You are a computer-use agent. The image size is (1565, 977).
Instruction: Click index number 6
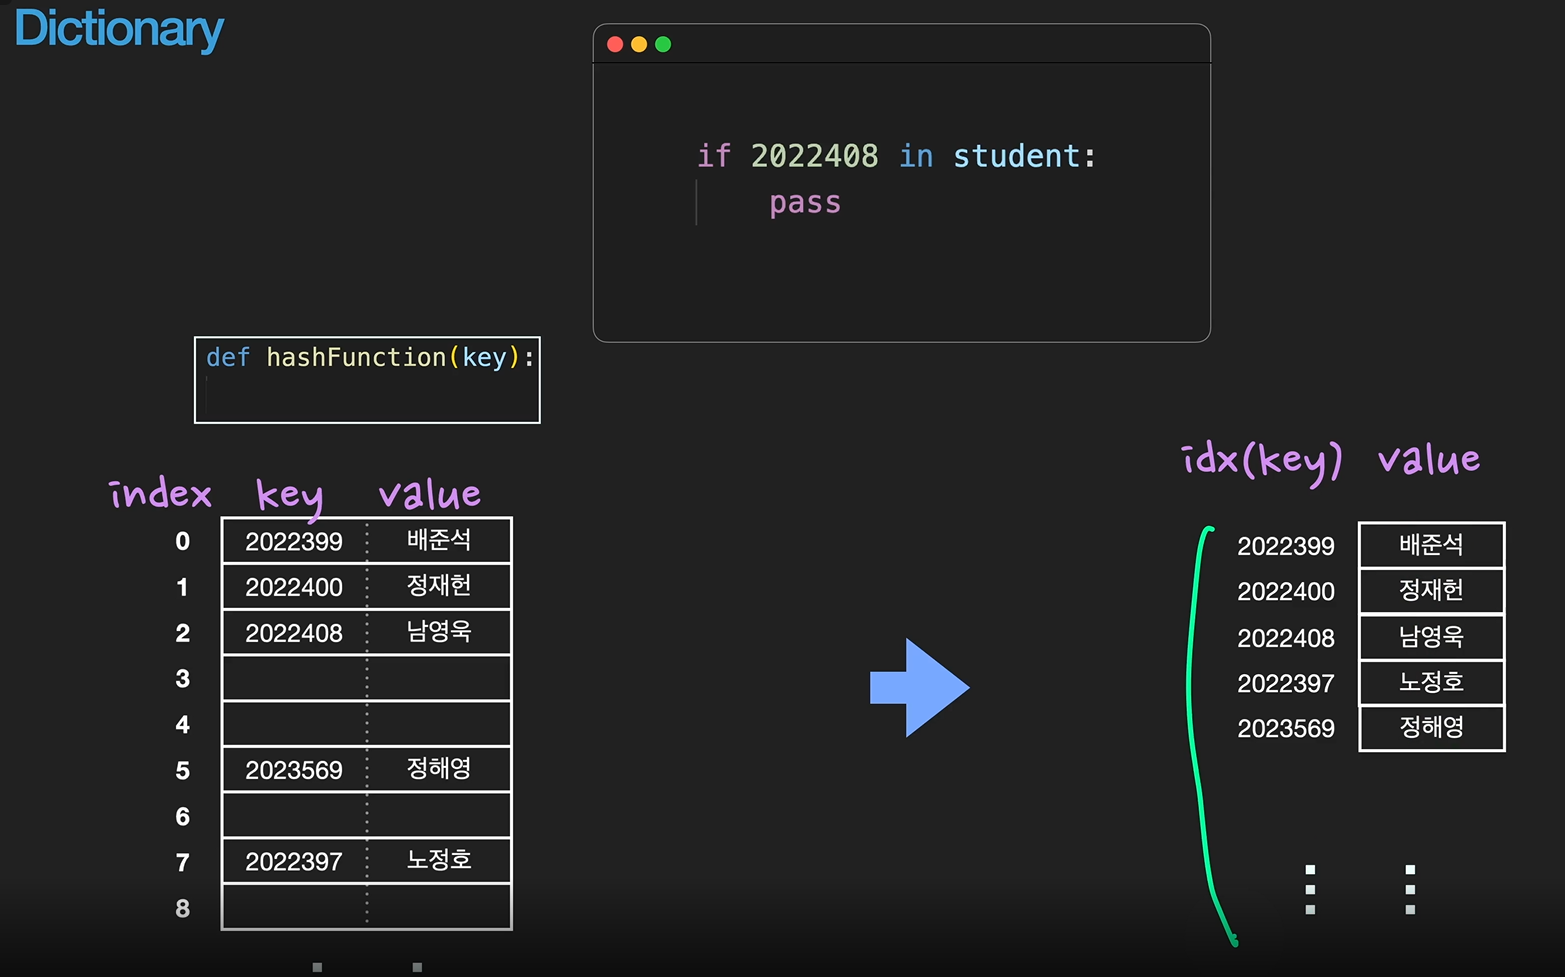point(182,817)
